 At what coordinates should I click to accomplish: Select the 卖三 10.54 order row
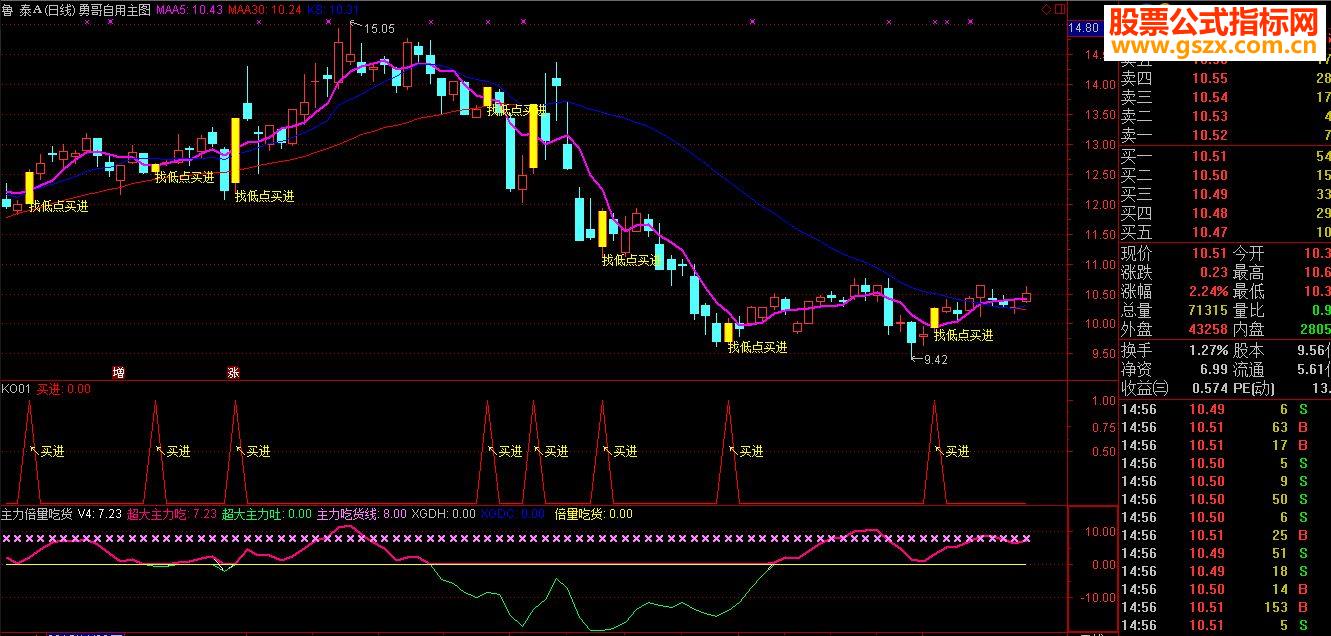1224,98
